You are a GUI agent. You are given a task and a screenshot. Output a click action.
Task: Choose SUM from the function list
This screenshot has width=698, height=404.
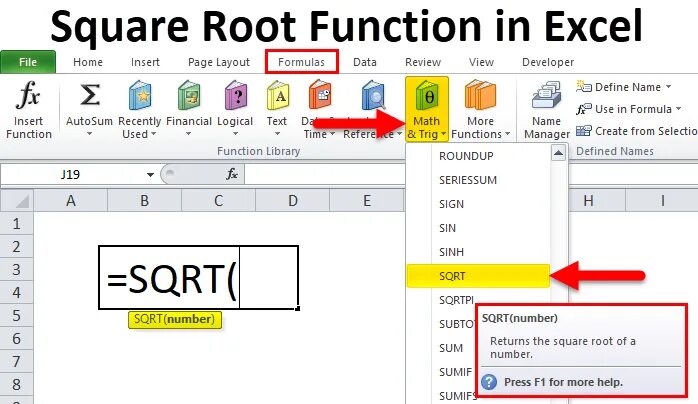451,348
